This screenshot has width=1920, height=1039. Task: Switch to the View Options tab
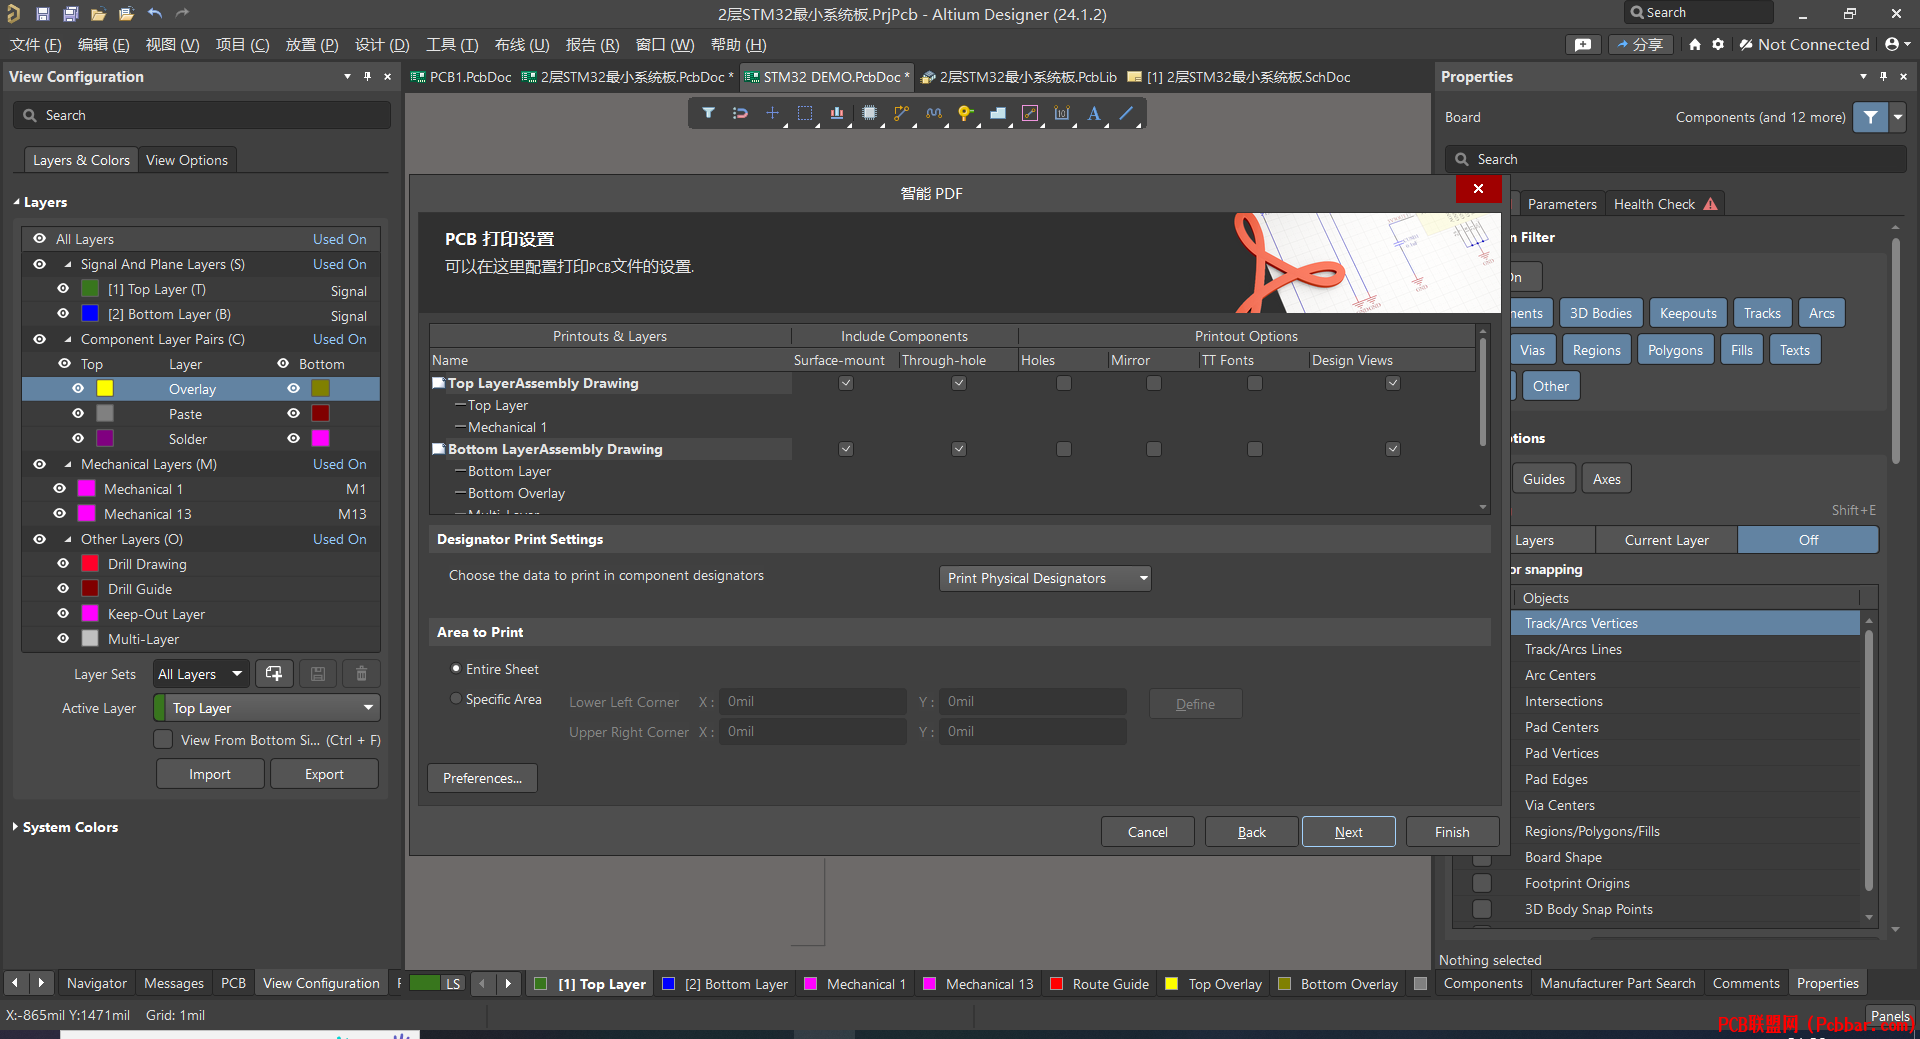[x=187, y=160]
